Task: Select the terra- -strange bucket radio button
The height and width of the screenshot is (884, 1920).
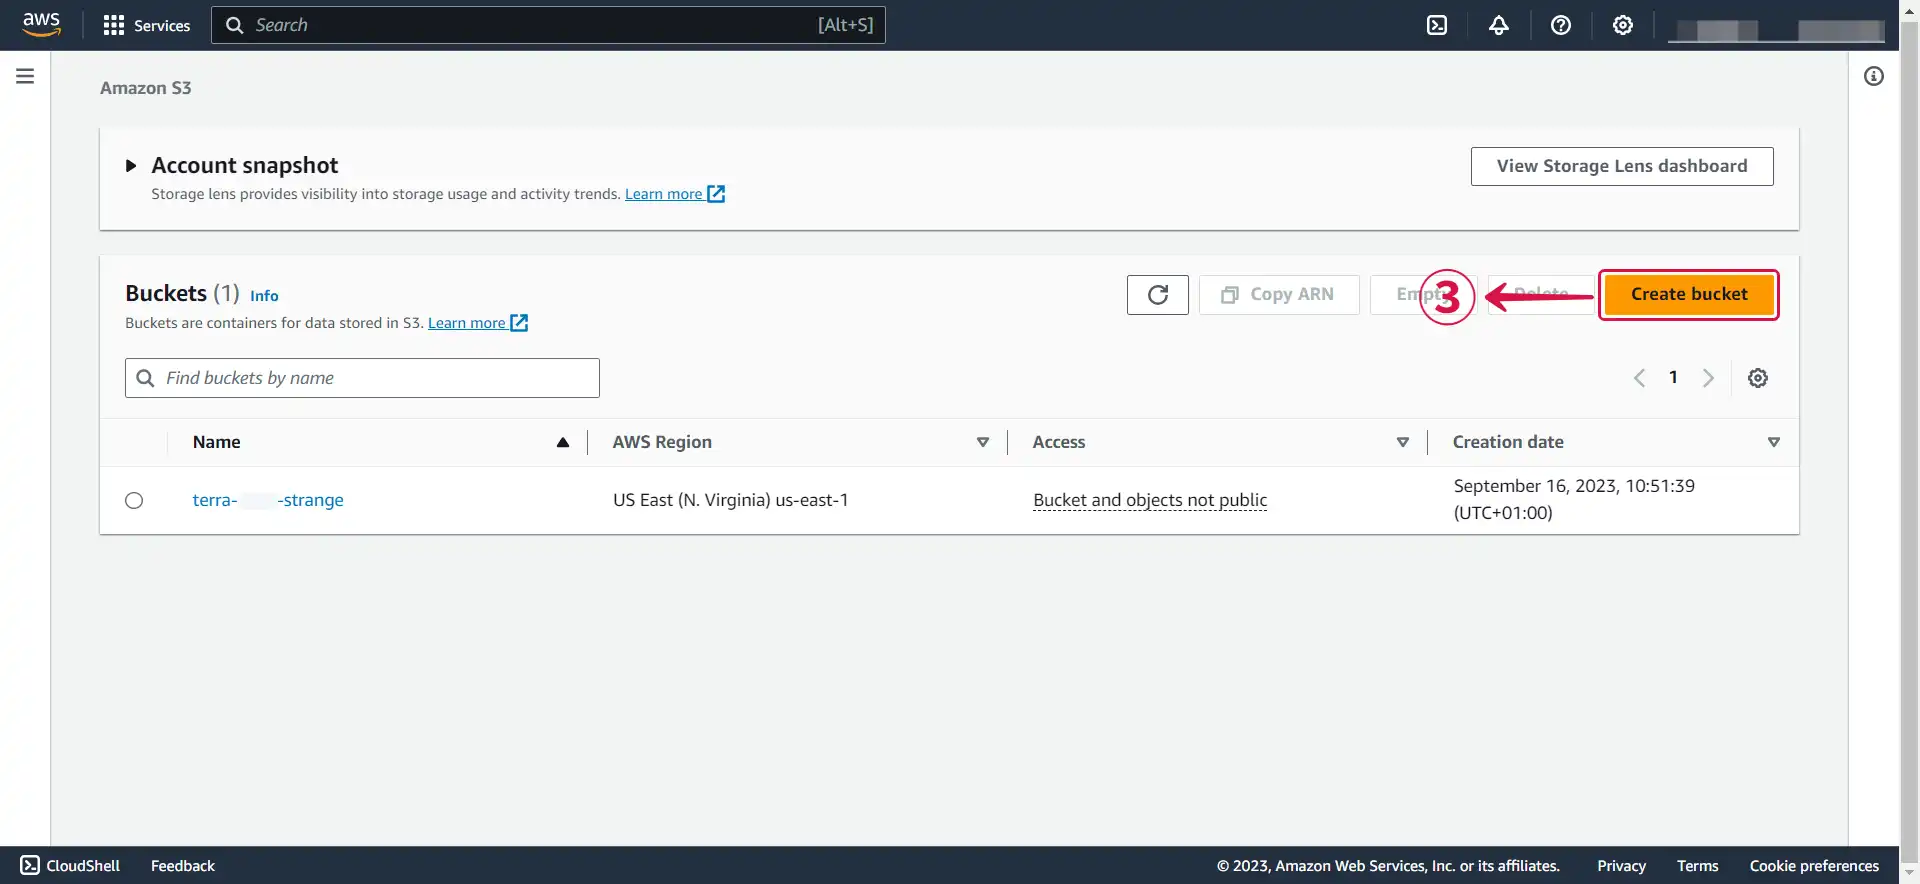Action: pos(134,501)
